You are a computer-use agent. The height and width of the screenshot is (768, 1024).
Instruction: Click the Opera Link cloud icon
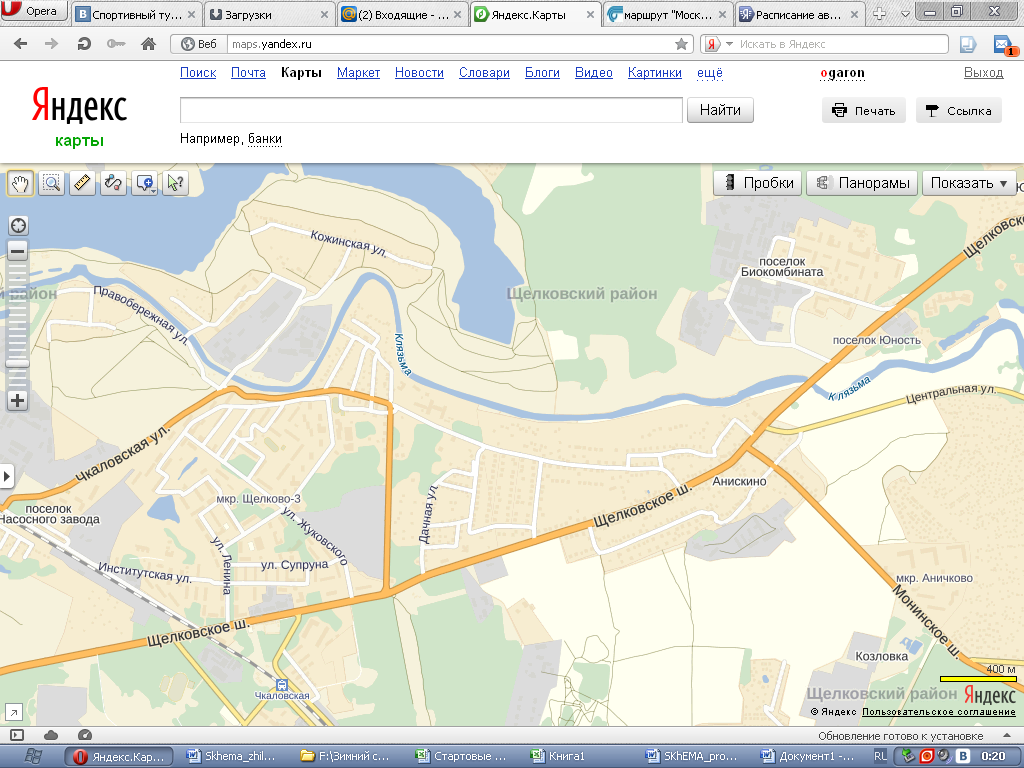click(x=51, y=735)
